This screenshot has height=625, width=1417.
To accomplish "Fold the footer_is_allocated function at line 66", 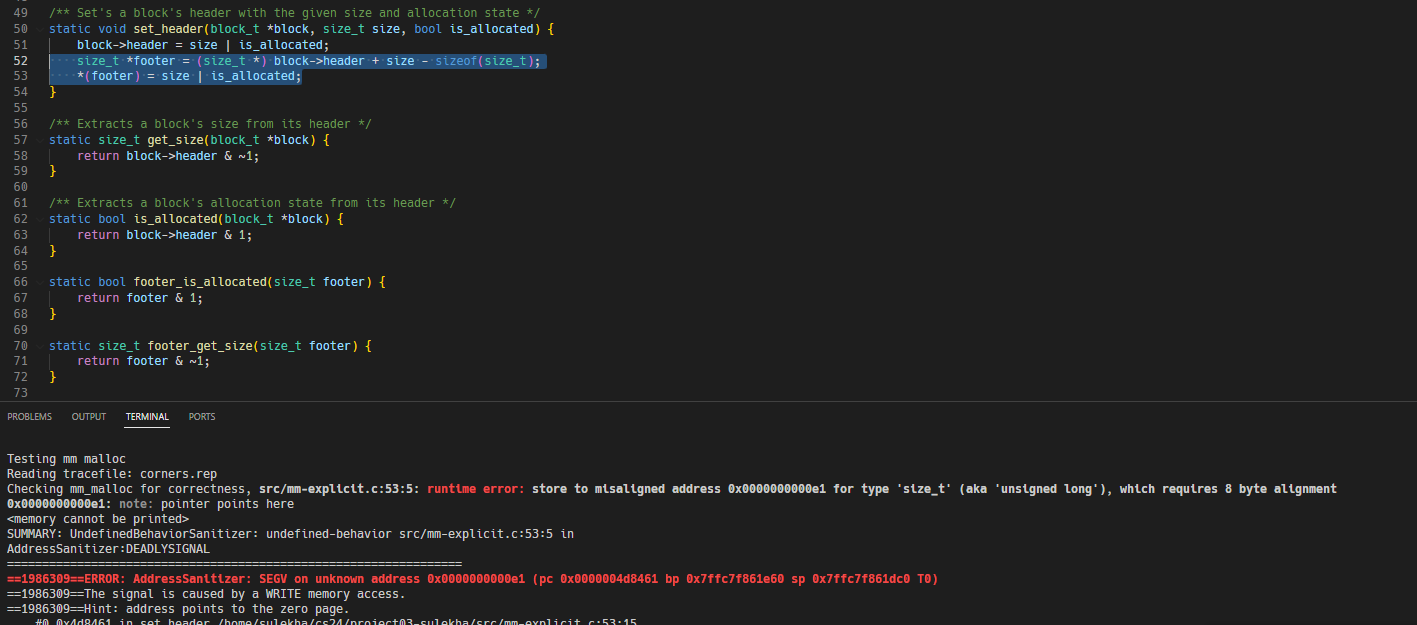I will pyautogui.click(x=38, y=282).
